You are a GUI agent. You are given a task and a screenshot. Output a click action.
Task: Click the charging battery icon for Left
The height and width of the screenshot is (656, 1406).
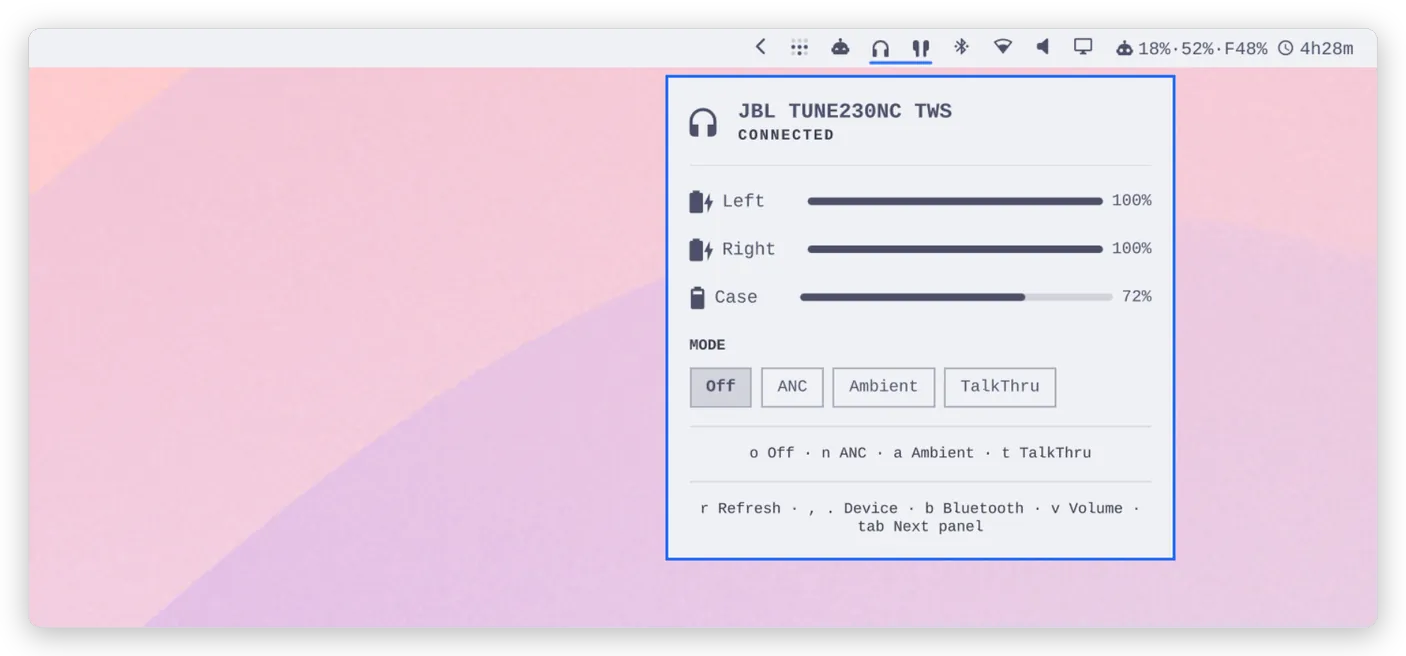(x=701, y=201)
